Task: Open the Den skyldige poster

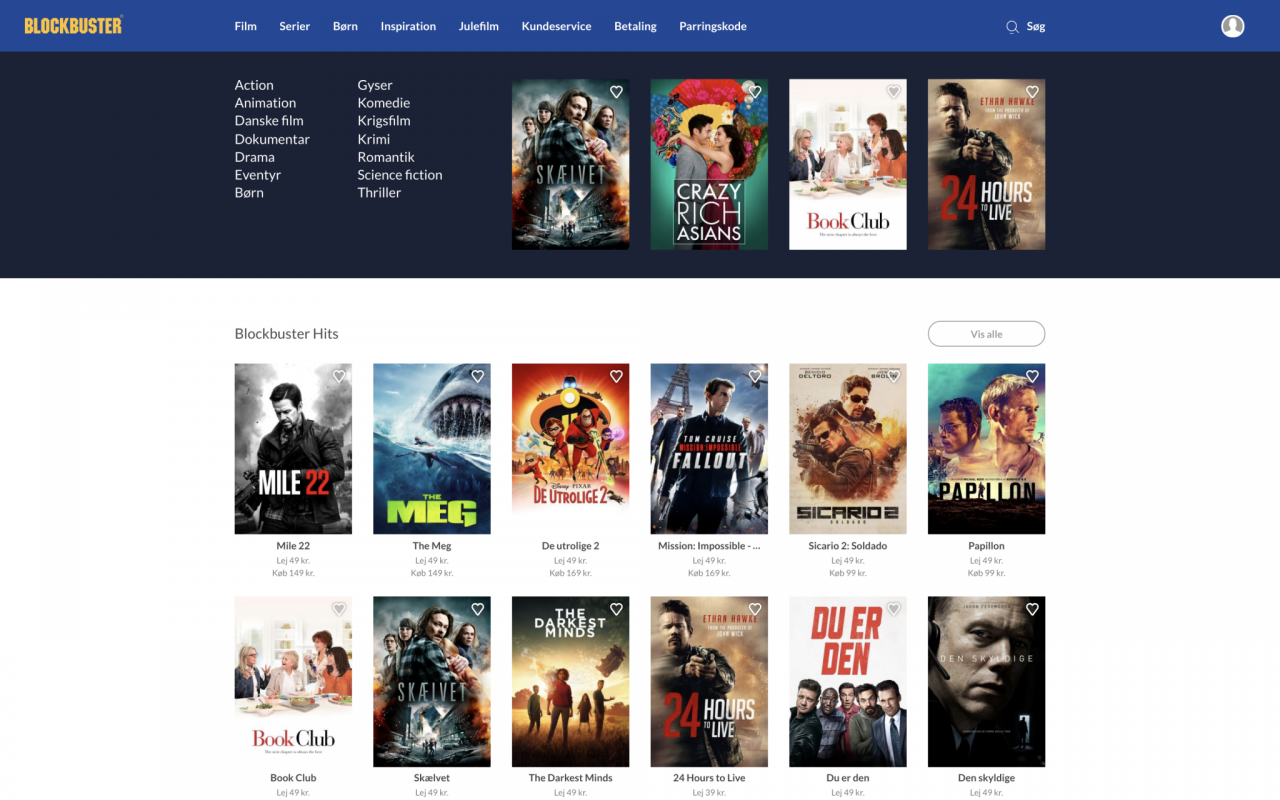Action: 987,682
